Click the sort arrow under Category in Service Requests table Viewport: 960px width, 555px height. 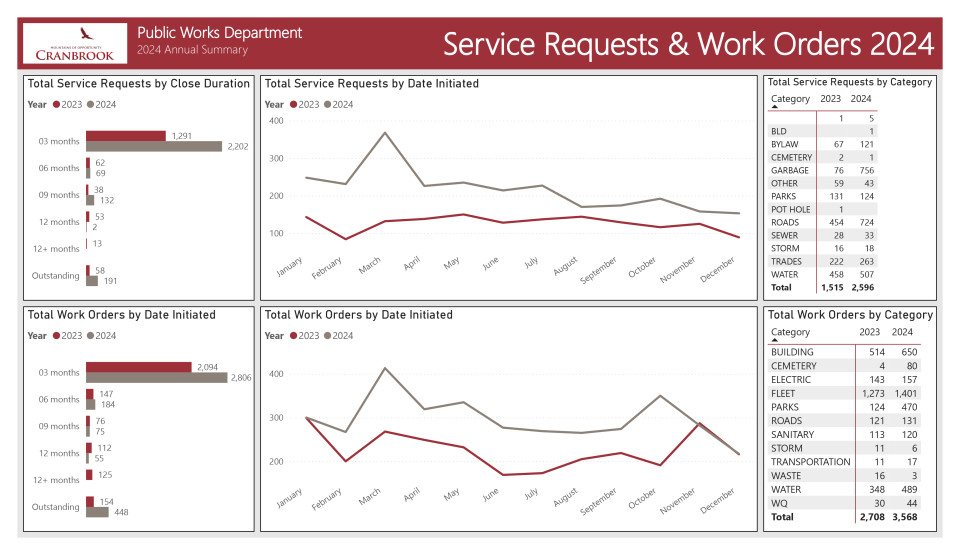coord(775,106)
